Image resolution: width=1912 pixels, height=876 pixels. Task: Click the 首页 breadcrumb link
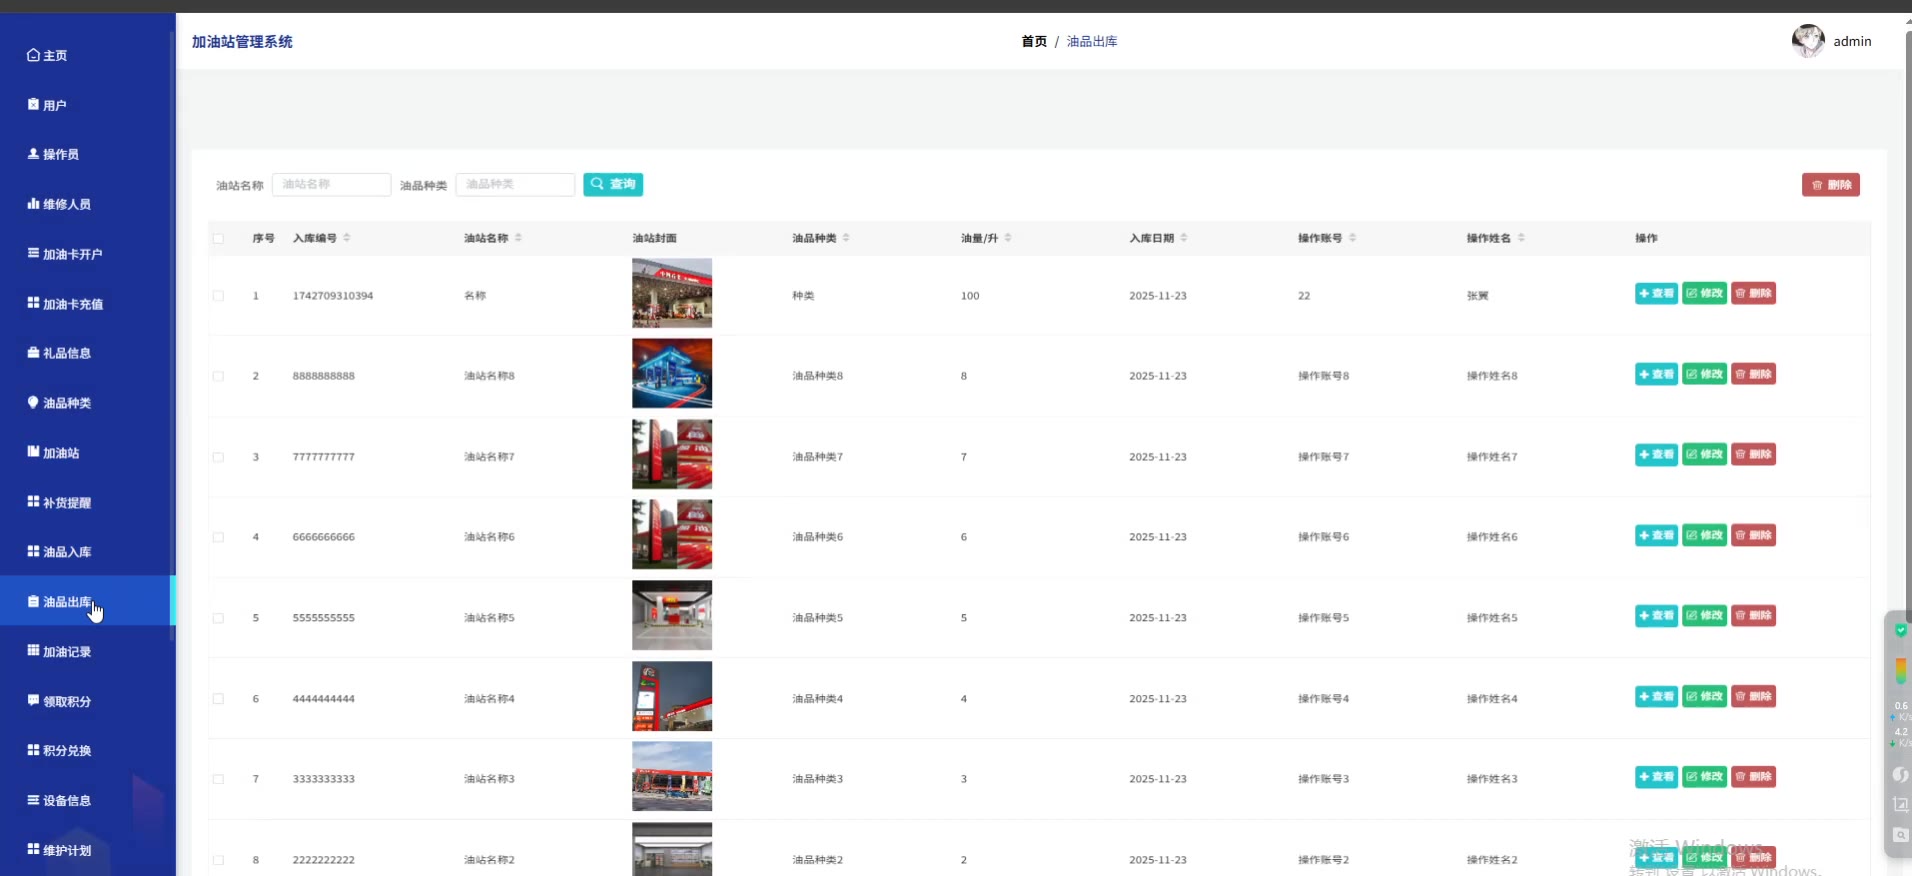(x=1034, y=41)
